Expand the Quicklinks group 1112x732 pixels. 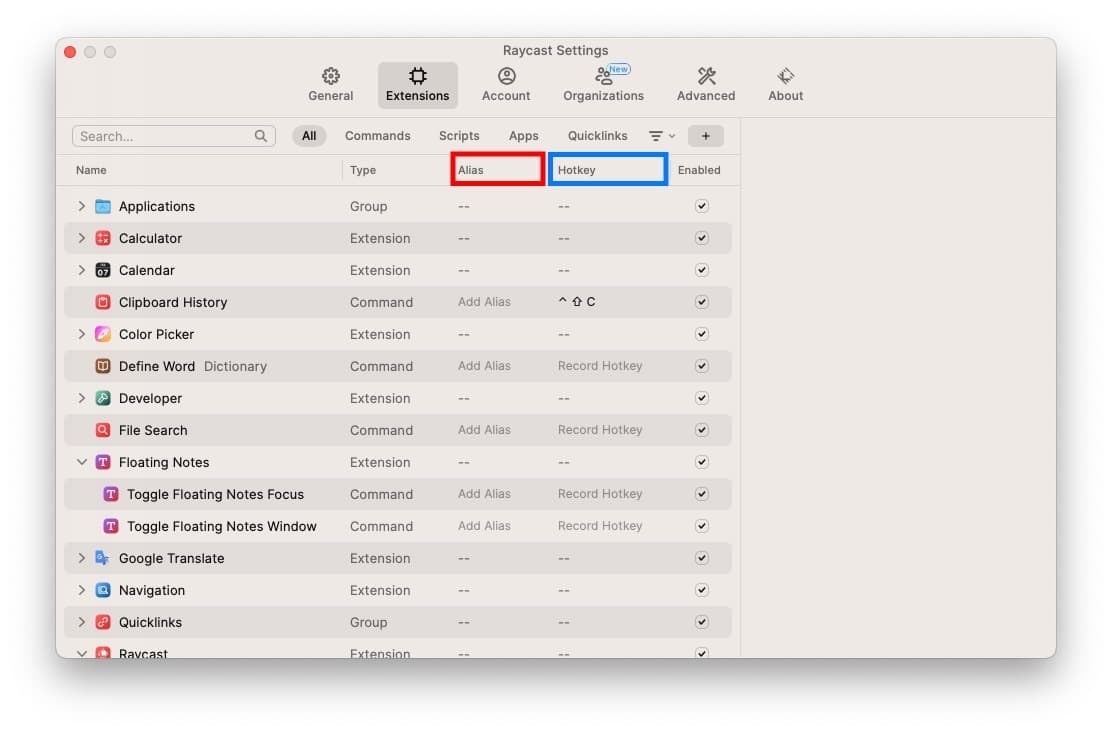82,621
